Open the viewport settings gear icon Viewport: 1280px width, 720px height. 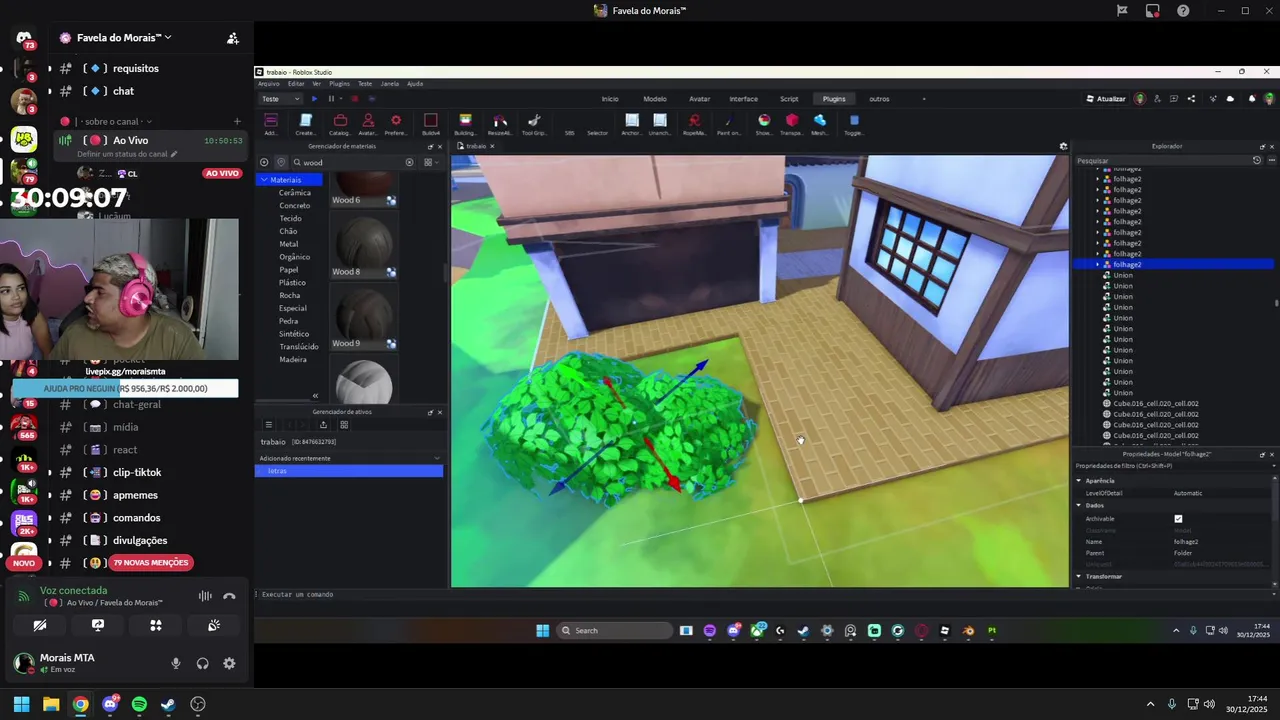(x=1063, y=146)
